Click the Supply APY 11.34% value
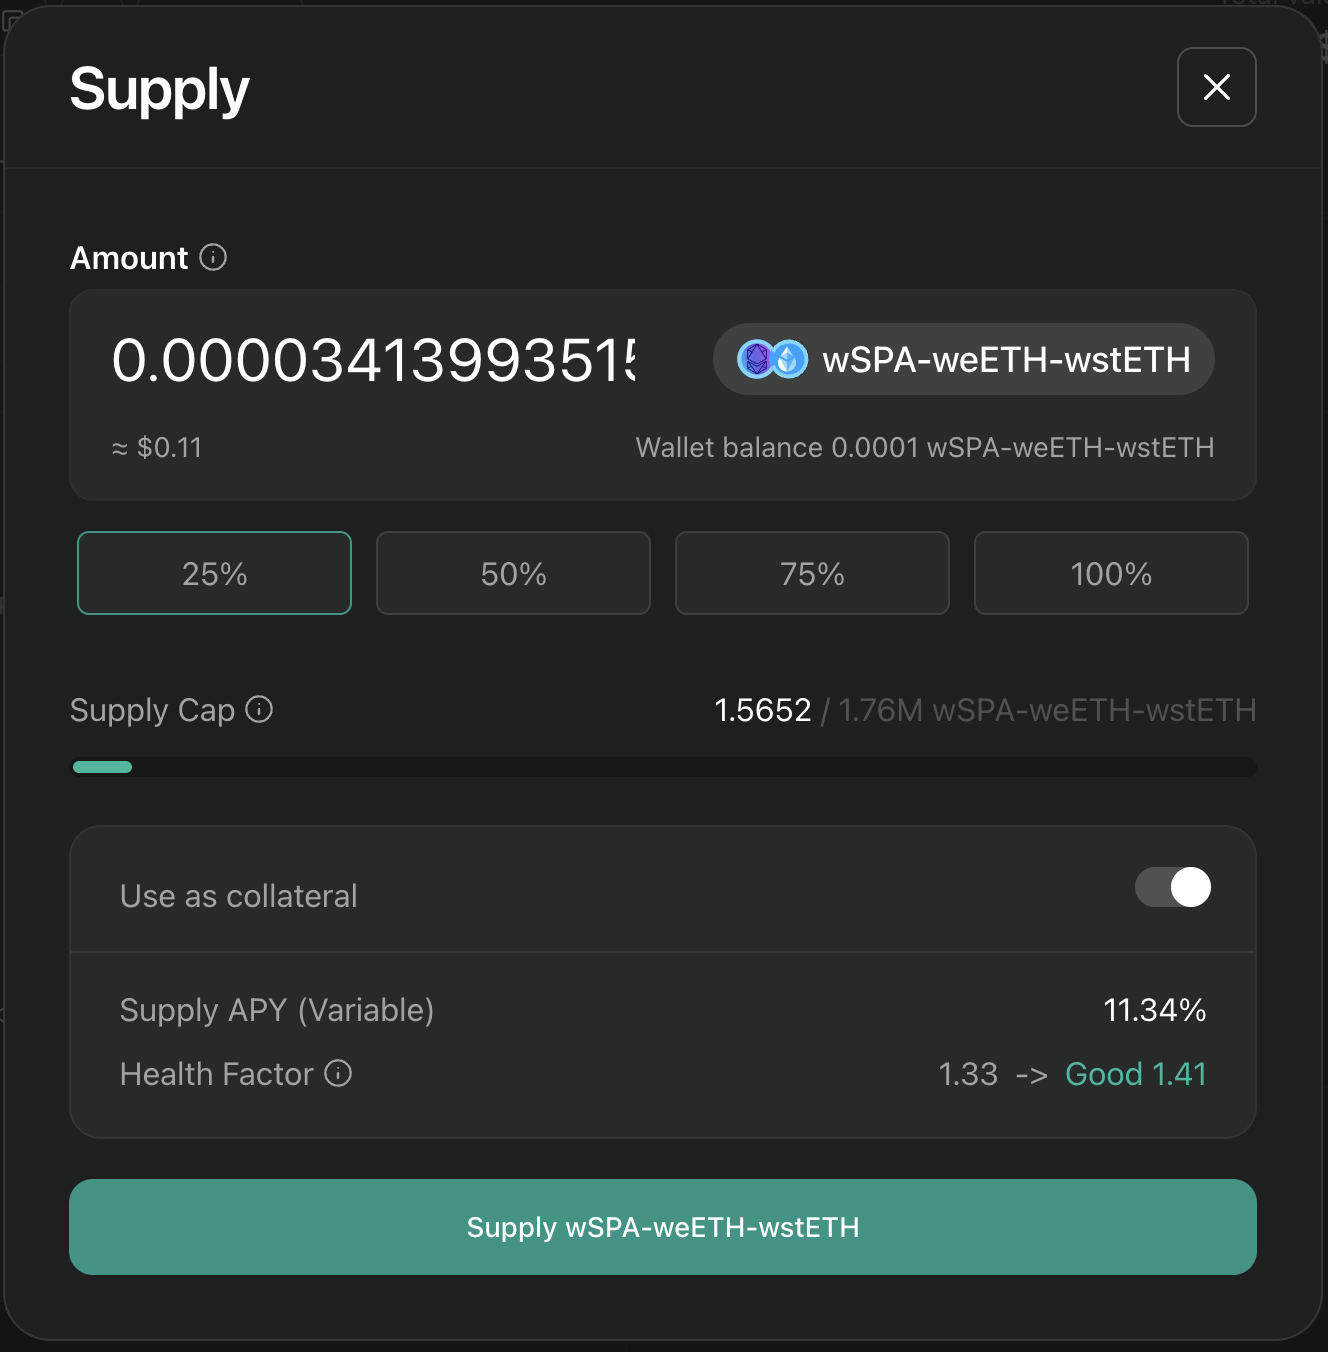 pyautogui.click(x=1154, y=1010)
